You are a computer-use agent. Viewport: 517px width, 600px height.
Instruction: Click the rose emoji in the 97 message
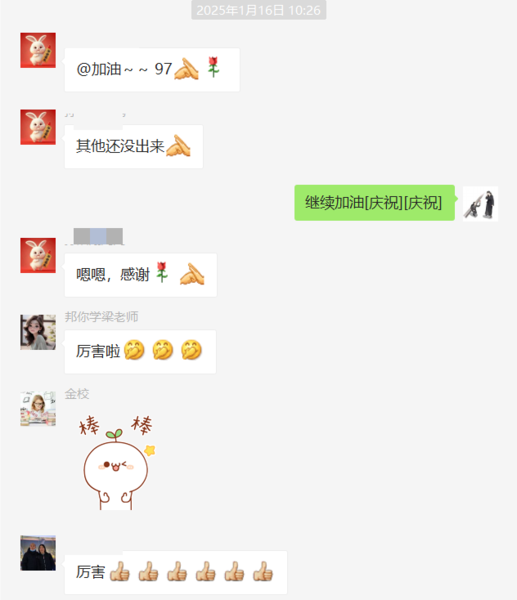(213, 67)
